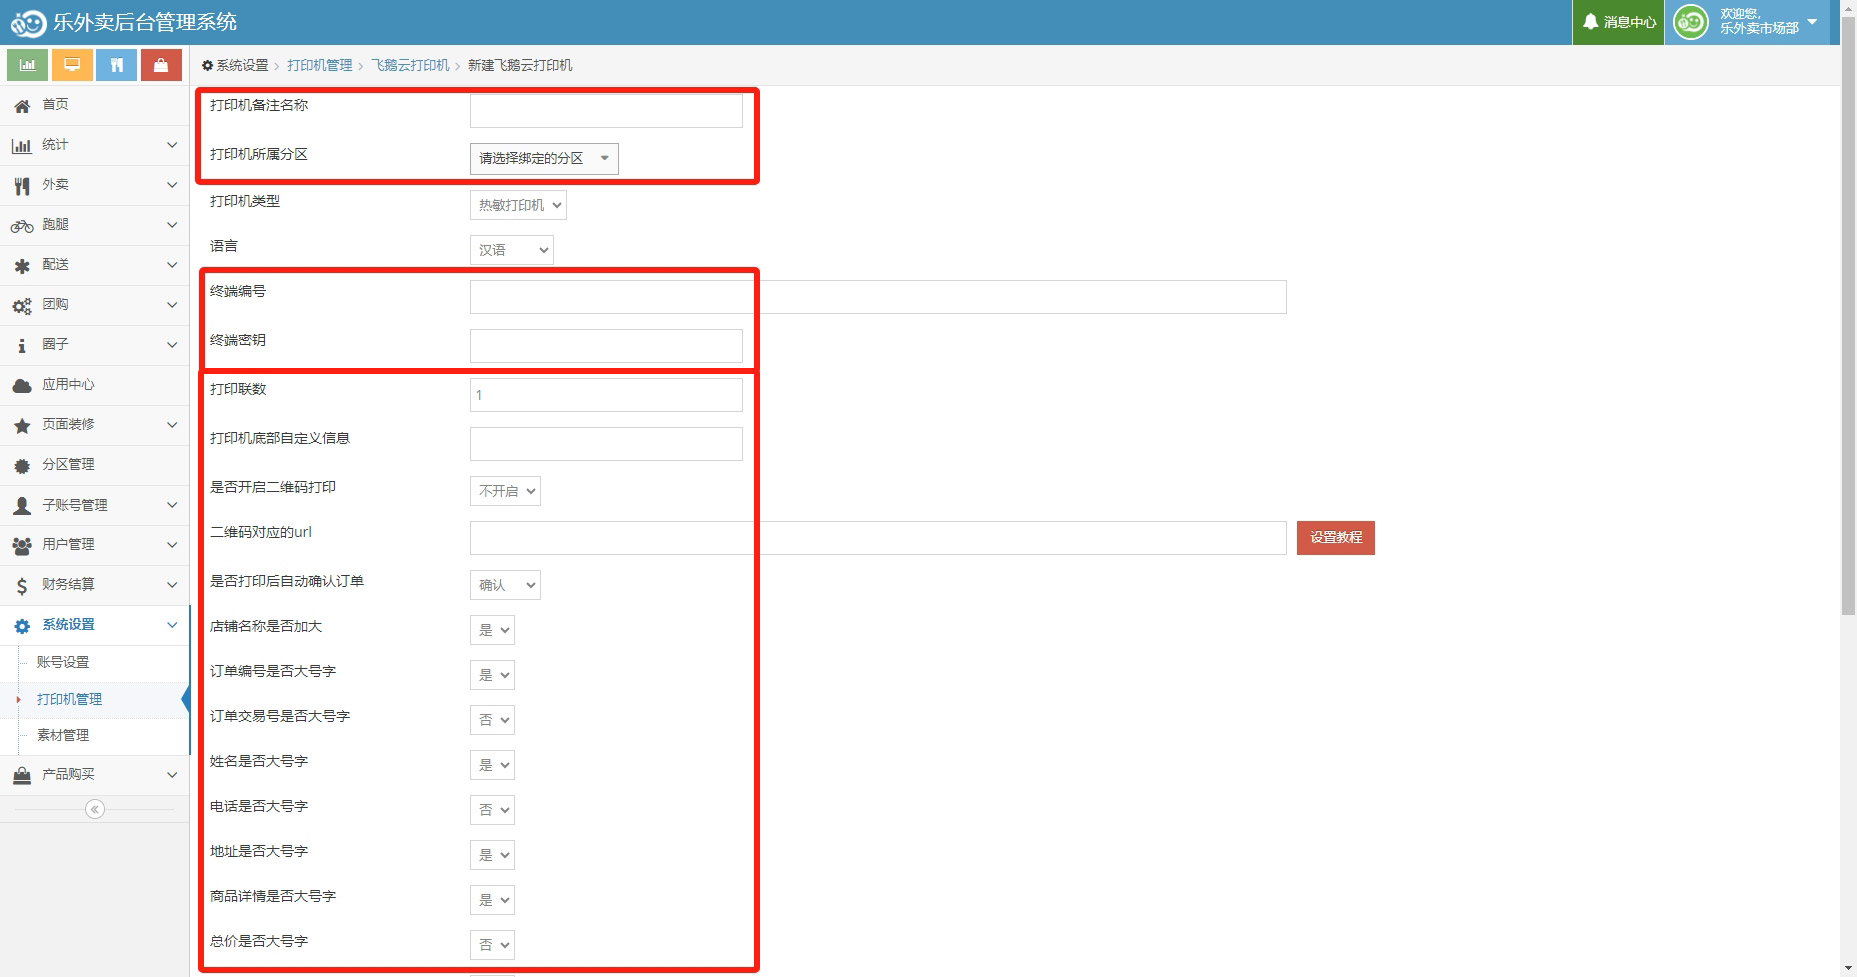Select 素材管理 in the sidebar submenu
Viewport: 1857px width, 977px height.
(63, 735)
